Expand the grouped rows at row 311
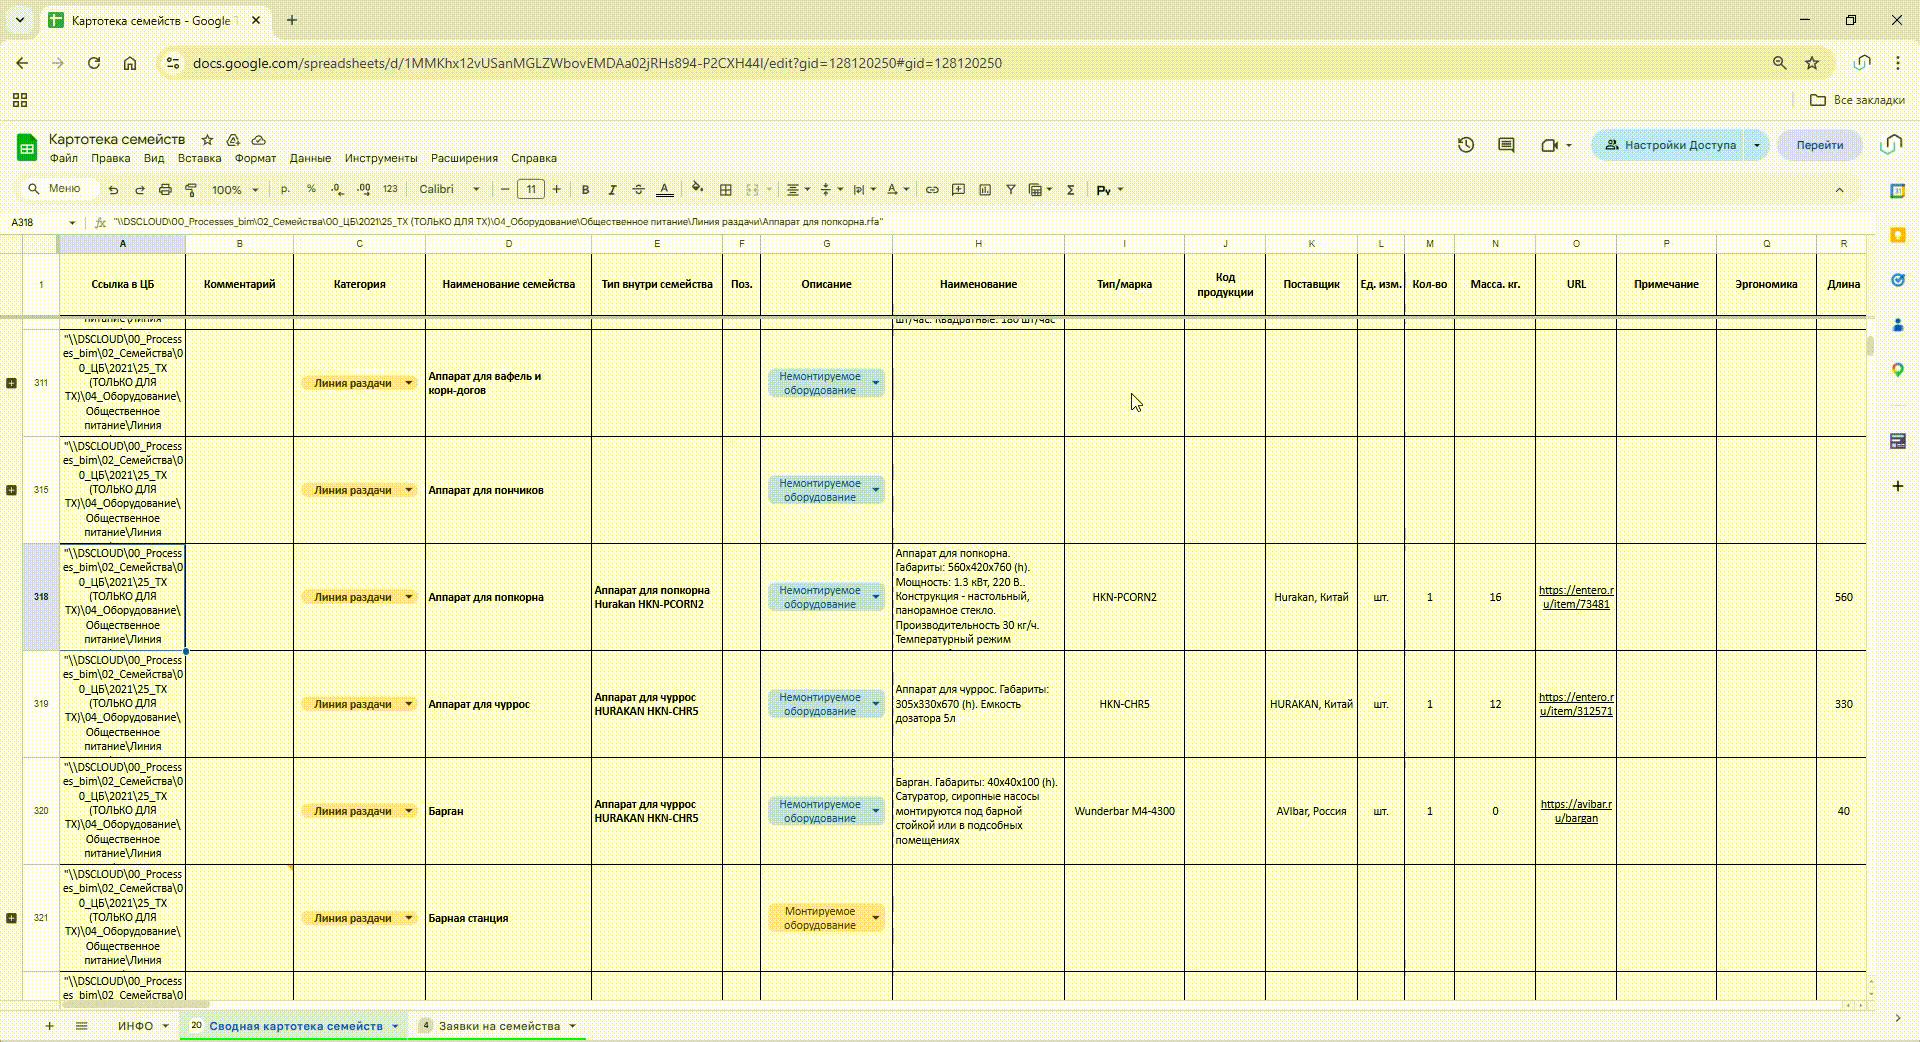 coord(12,383)
